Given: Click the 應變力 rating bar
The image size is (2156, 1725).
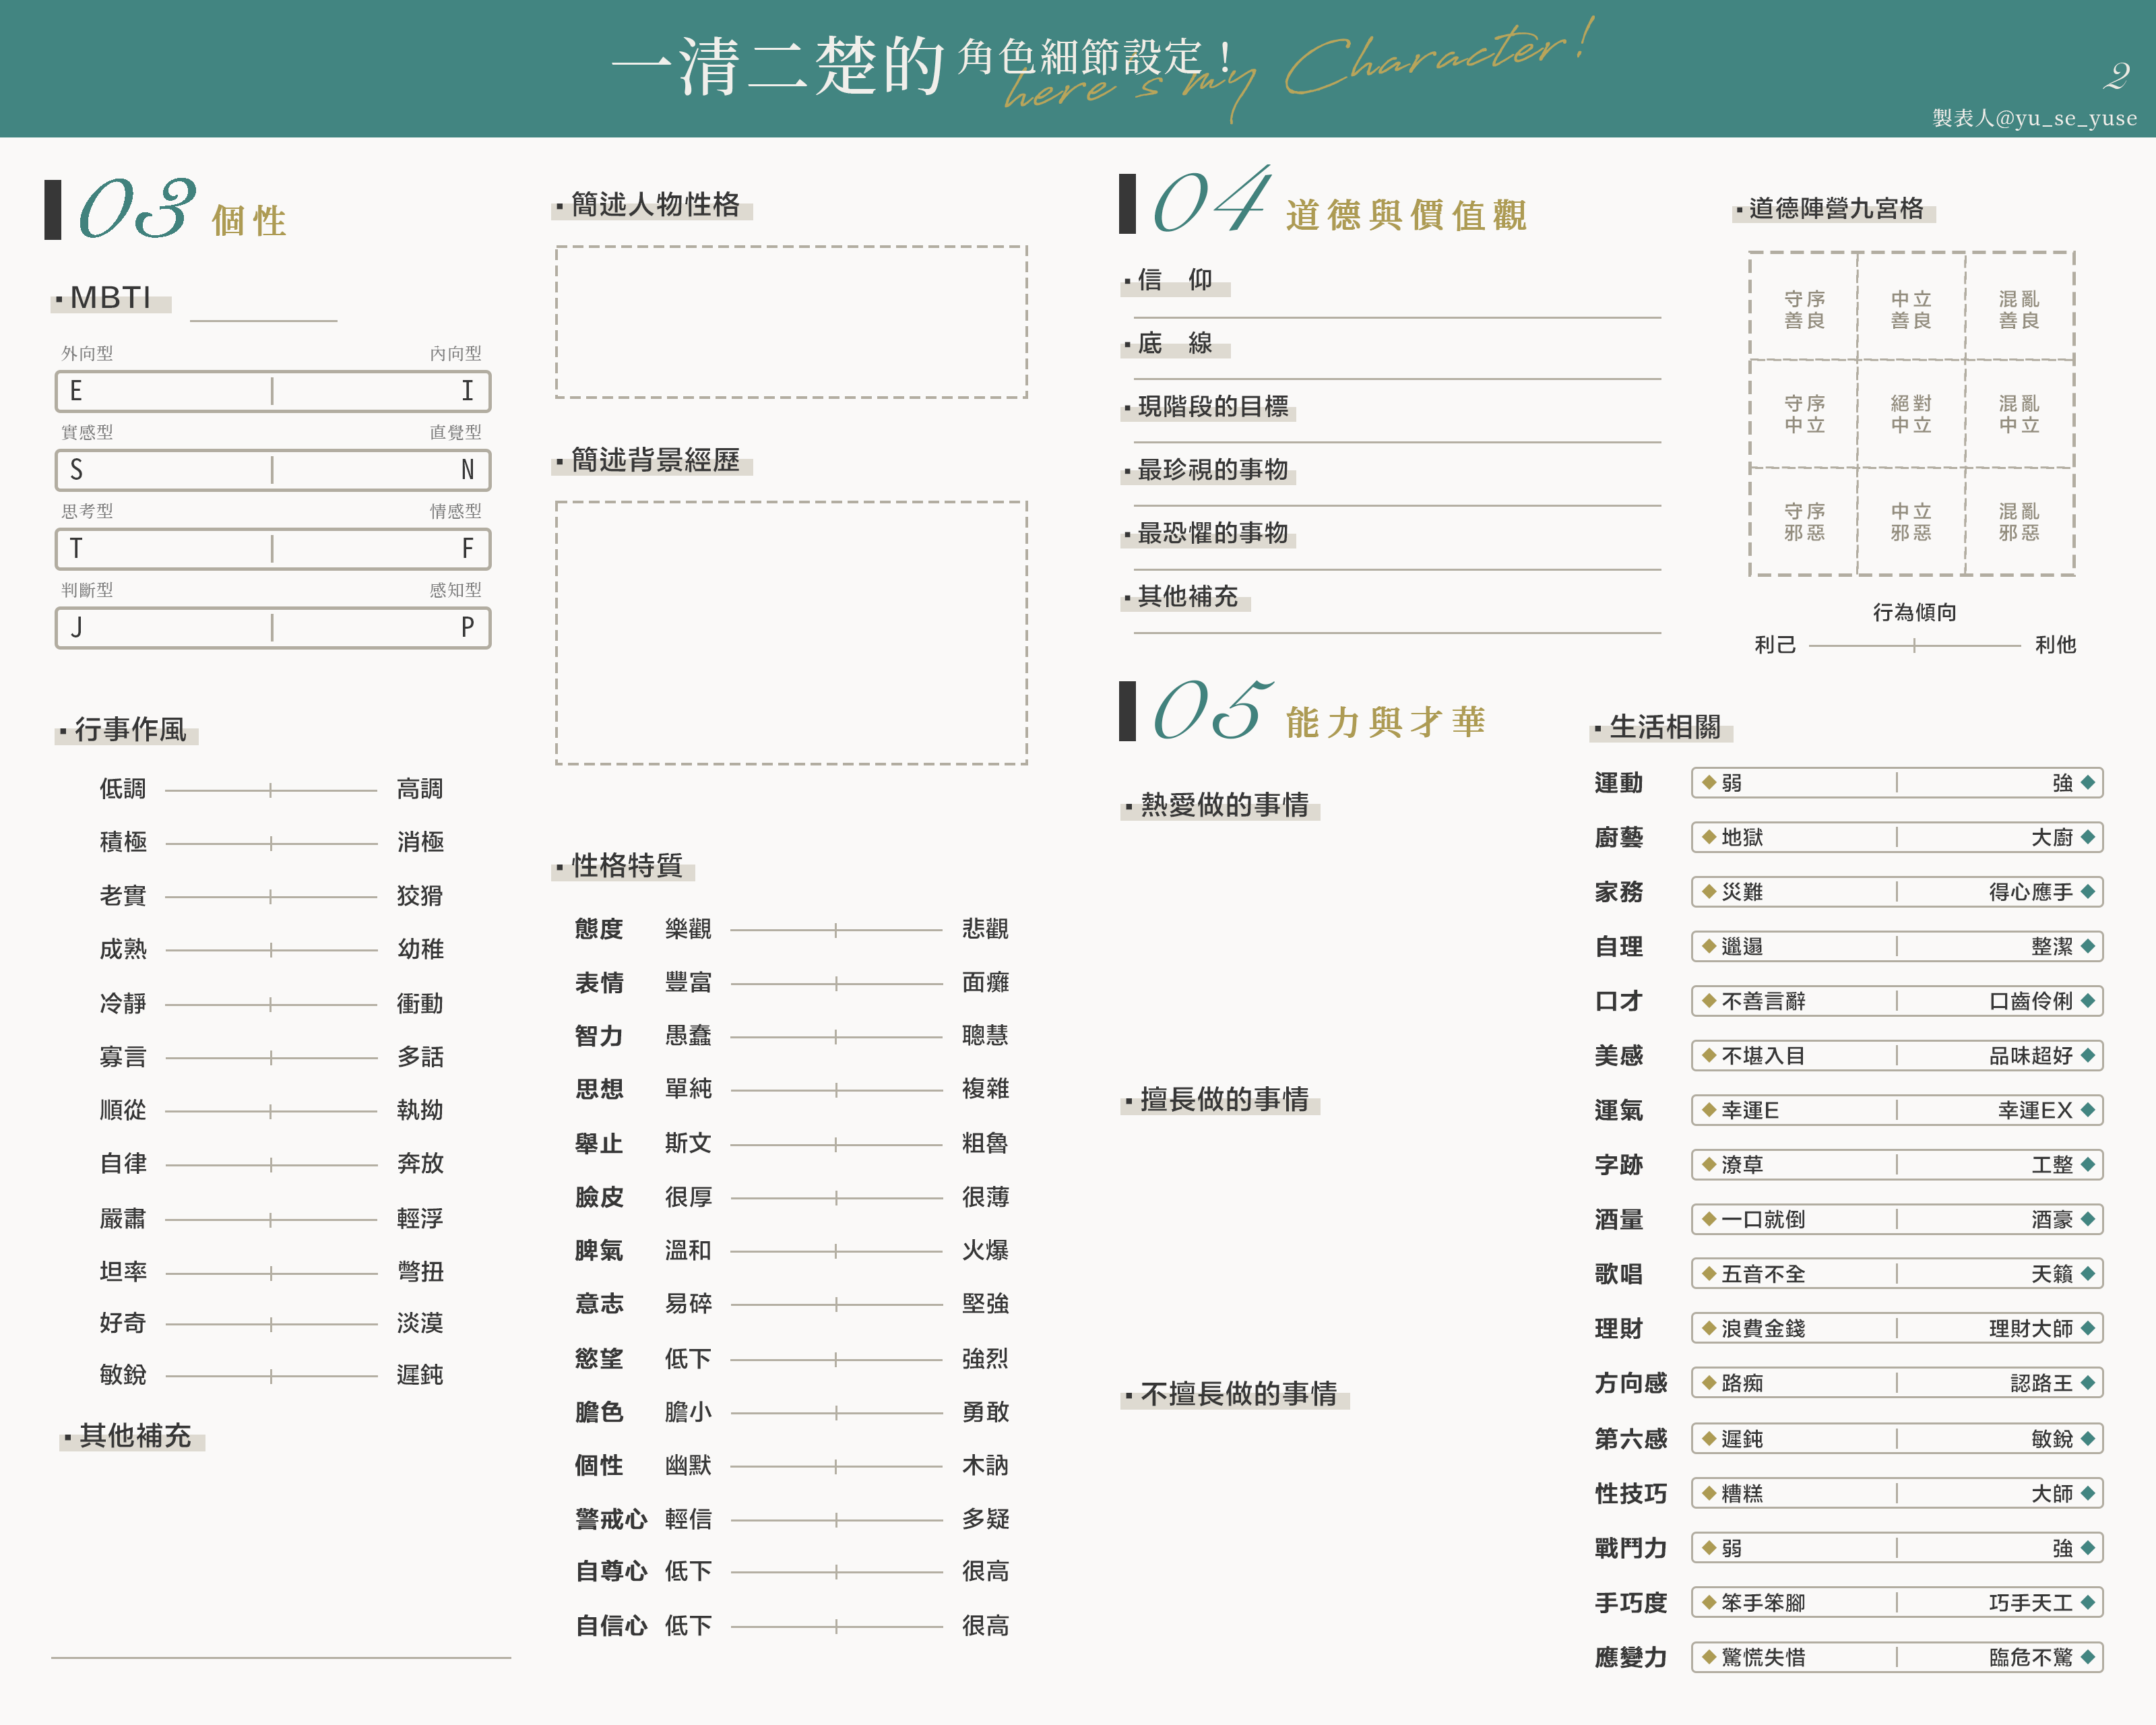Looking at the screenshot, I should [x=1897, y=1658].
